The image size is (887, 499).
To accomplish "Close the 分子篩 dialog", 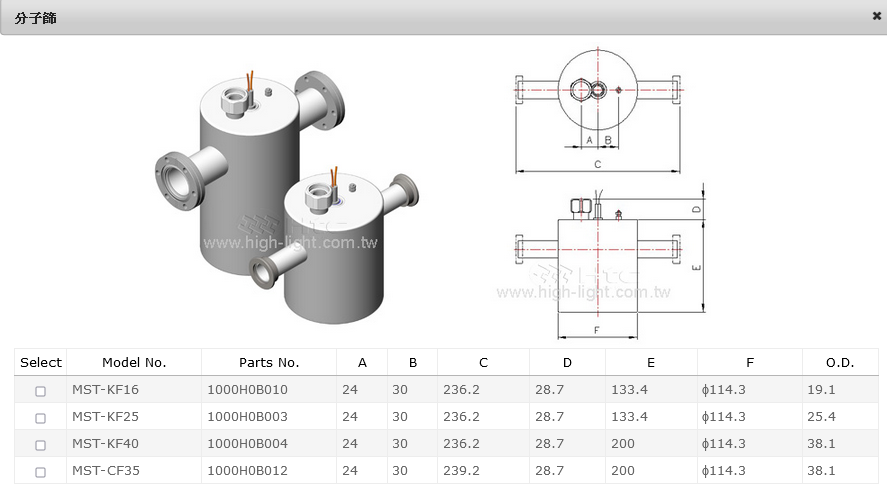I will pyautogui.click(x=876, y=16).
